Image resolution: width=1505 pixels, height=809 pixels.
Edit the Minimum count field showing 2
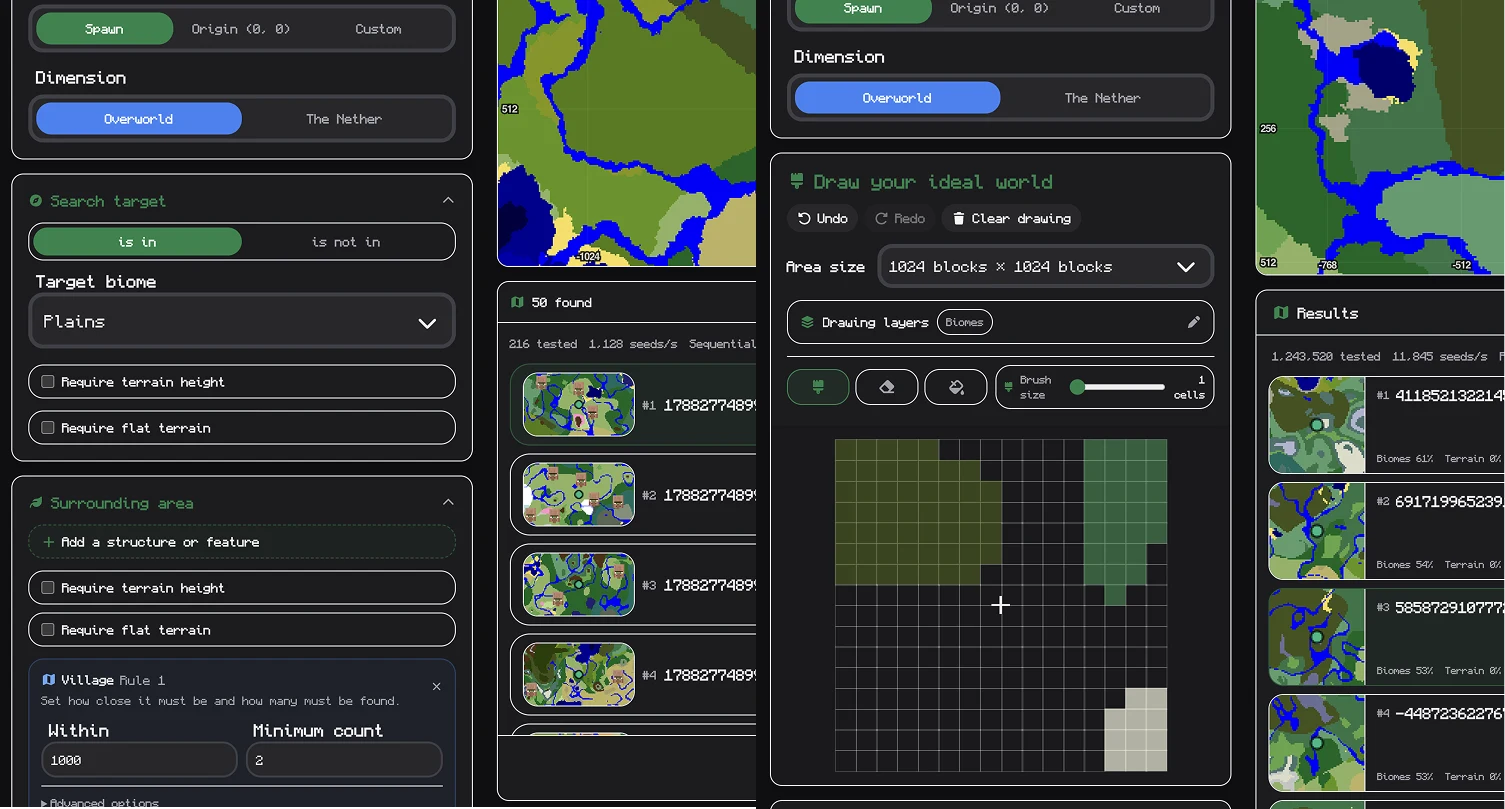coord(344,760)
